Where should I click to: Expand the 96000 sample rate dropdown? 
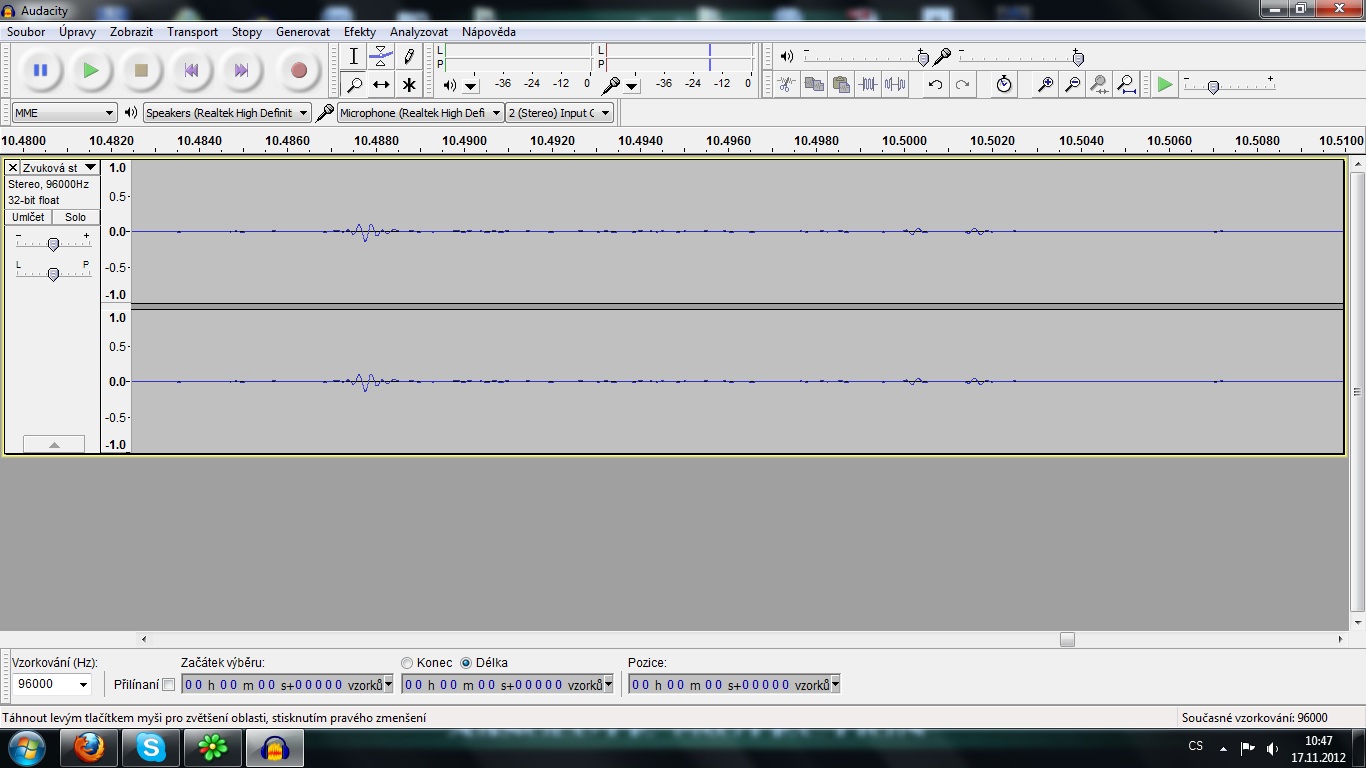52,684
